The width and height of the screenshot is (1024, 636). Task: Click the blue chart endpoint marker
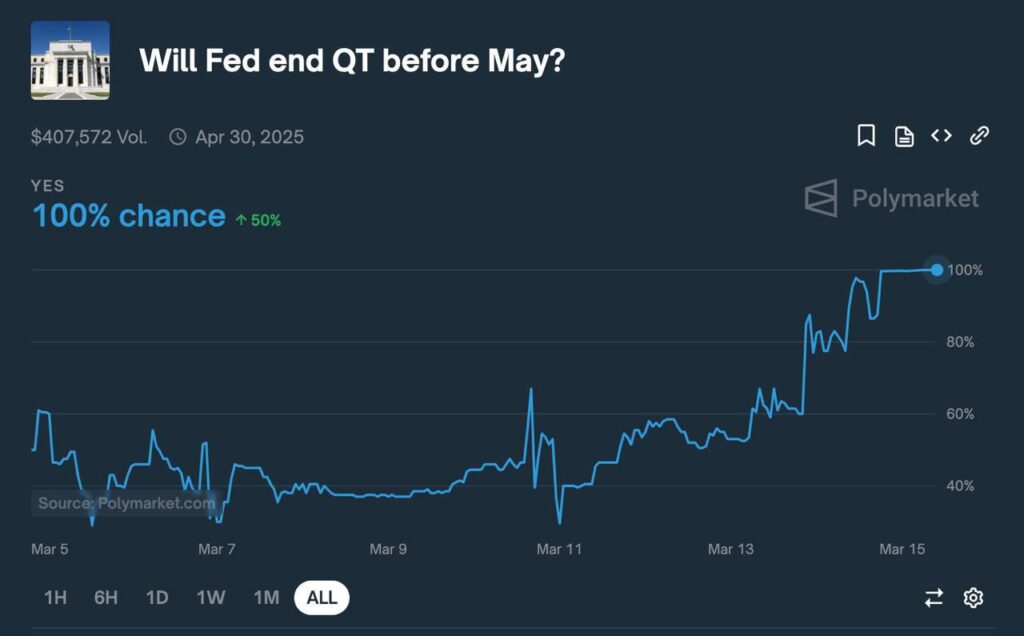click(x=936, y=269)
